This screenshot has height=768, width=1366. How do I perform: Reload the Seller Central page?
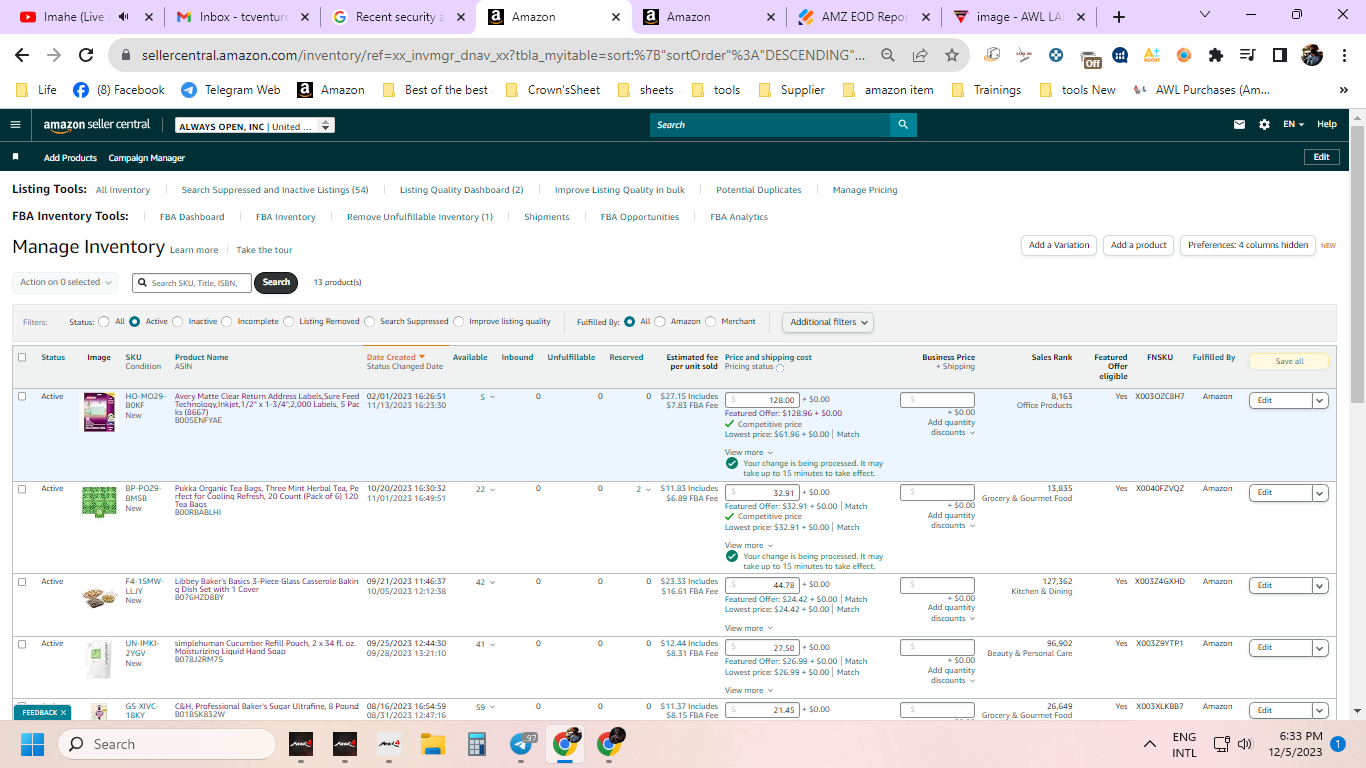(x=86, y=55)
